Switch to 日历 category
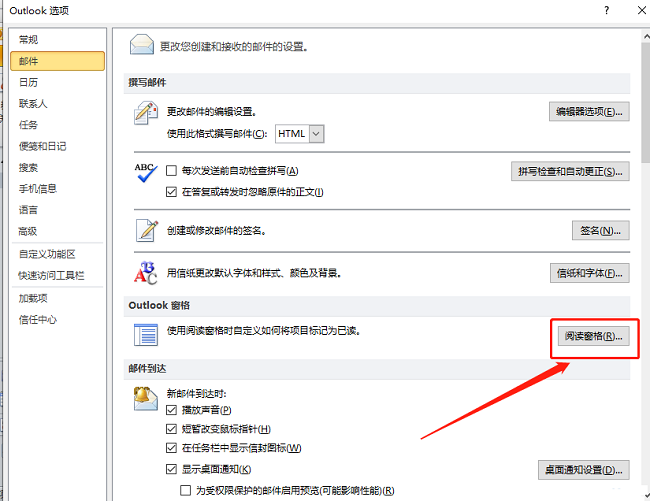Viewport: 650px width, 501px height. [x=57, y=82]
